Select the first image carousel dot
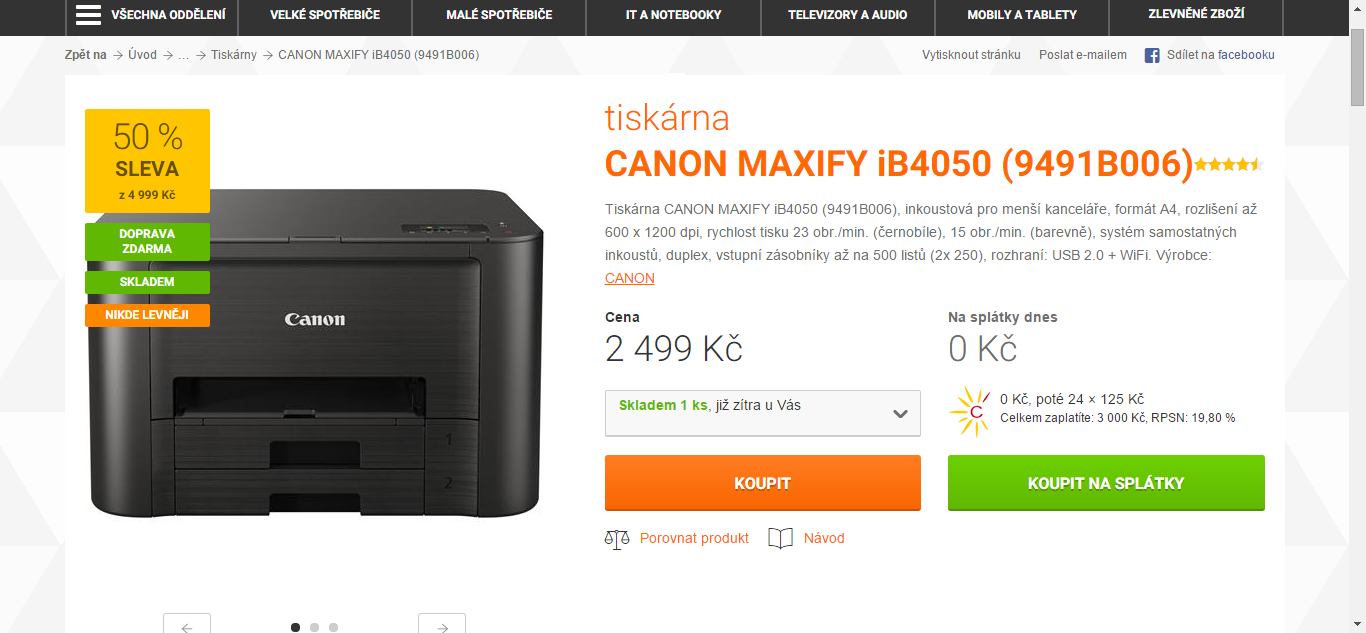The height and width of the screenshot is (633, 1366). 295,627
